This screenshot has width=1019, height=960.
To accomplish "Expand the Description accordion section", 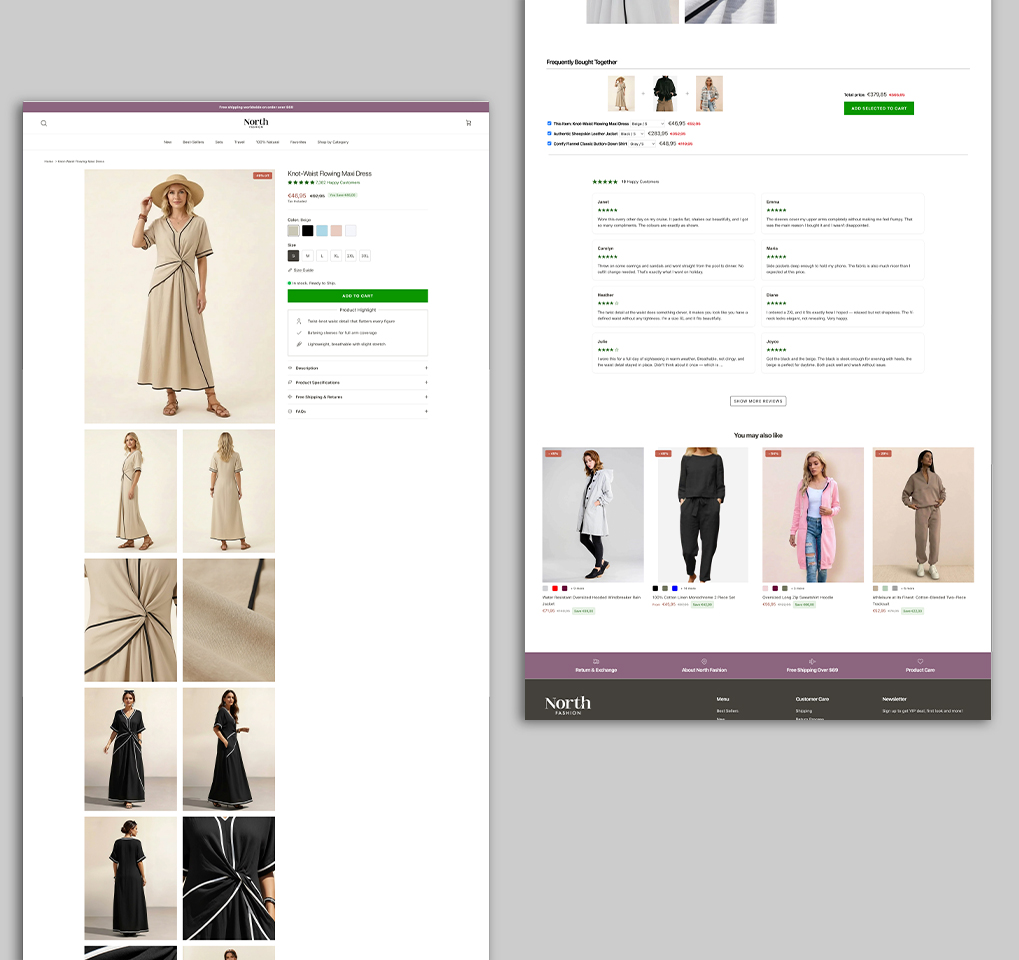I will pos(357,368).
